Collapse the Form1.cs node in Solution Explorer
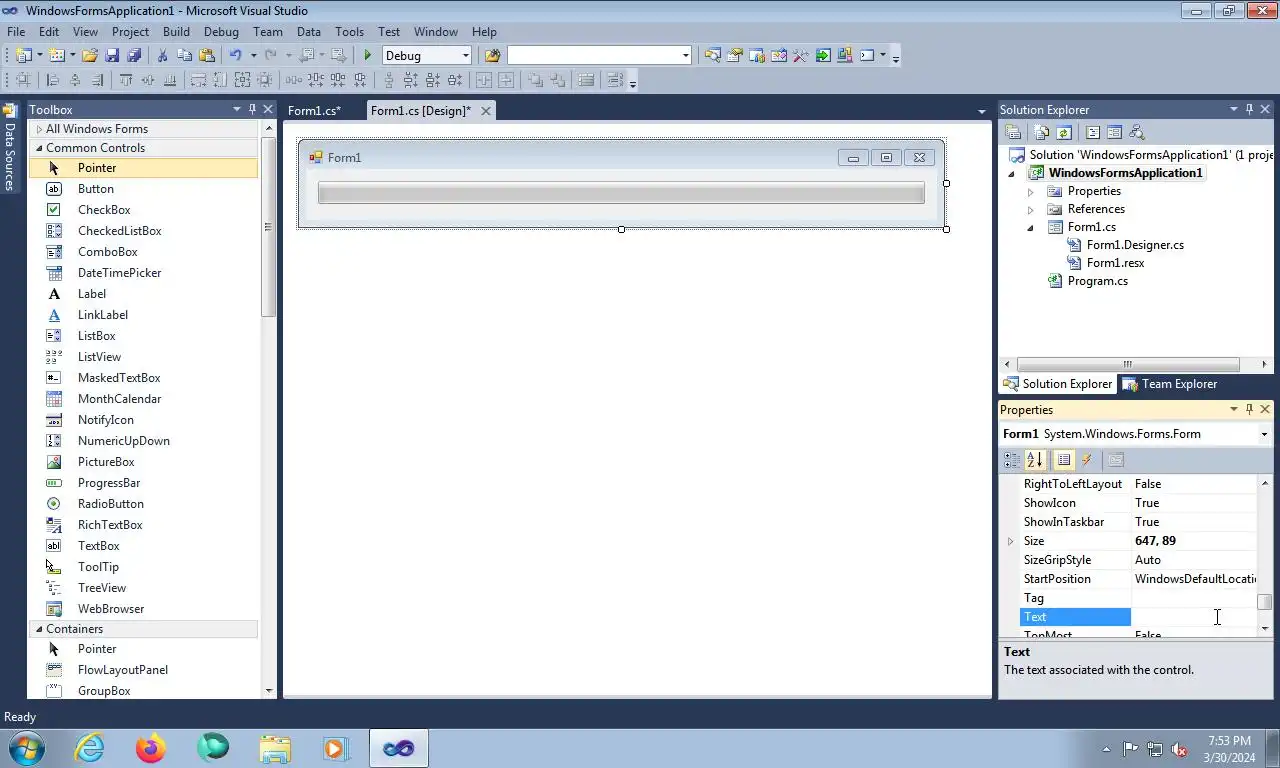1280x768 pixels. [1031, 227]
